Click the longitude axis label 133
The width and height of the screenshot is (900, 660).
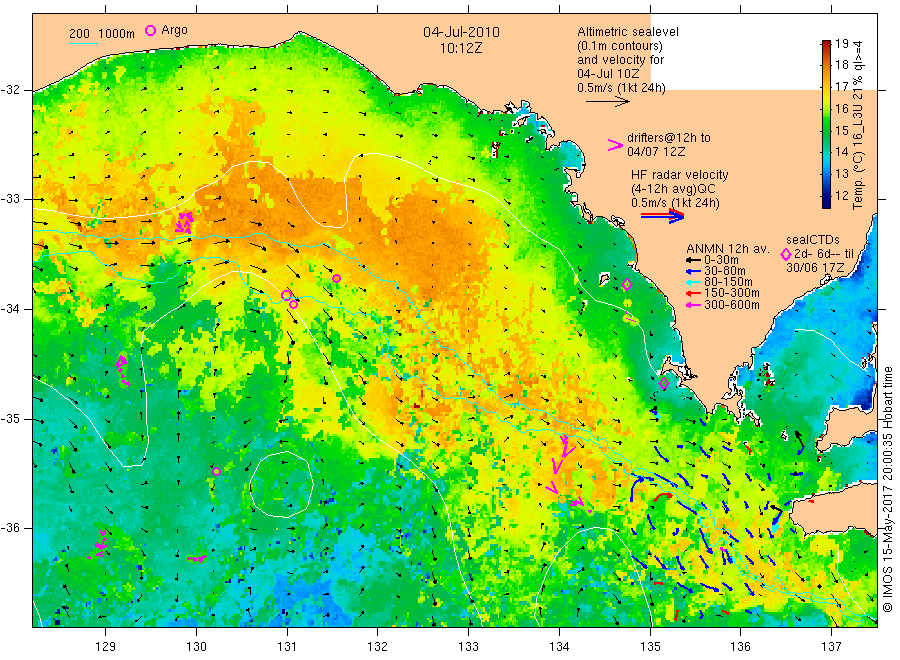tap(468, 647)
